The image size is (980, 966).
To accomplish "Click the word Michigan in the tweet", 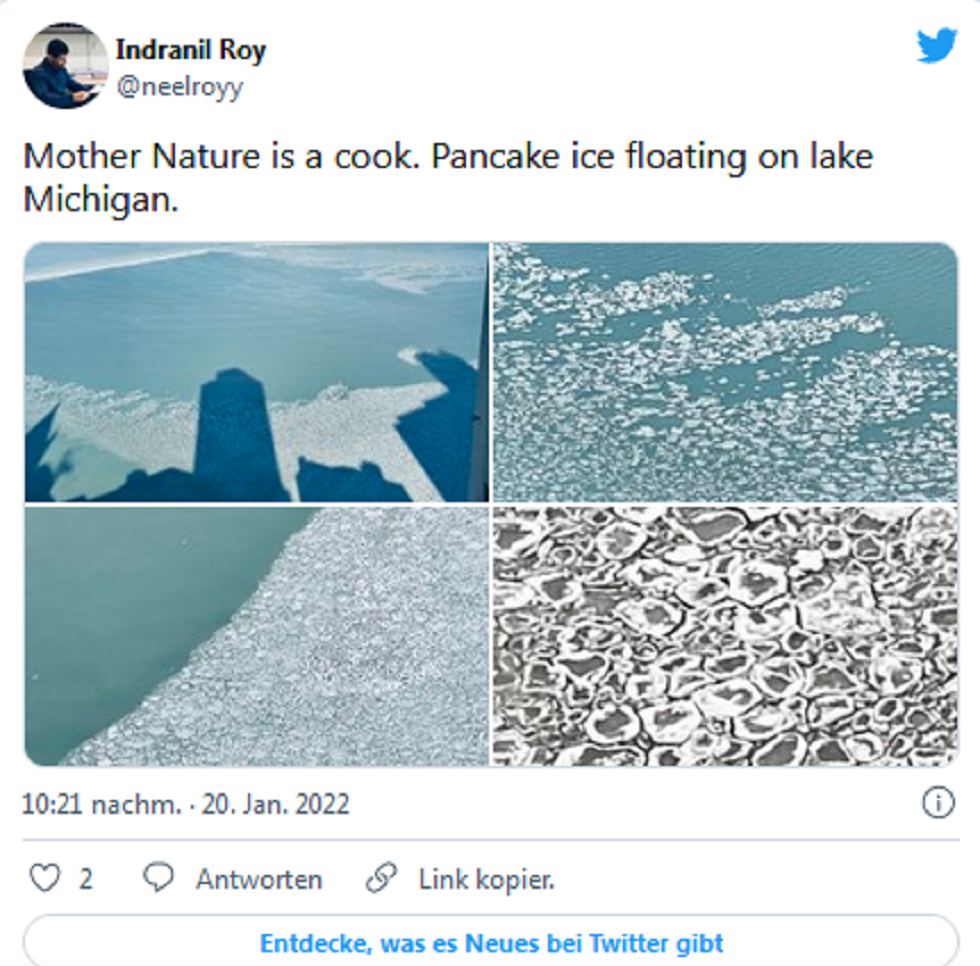I will click(x=98, y=199).
